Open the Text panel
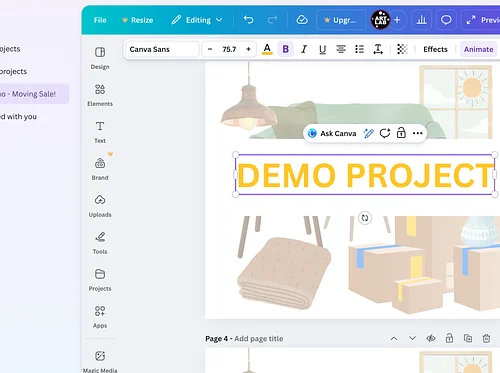The height and width of the screenshot is (373, 500). point(100,132)
